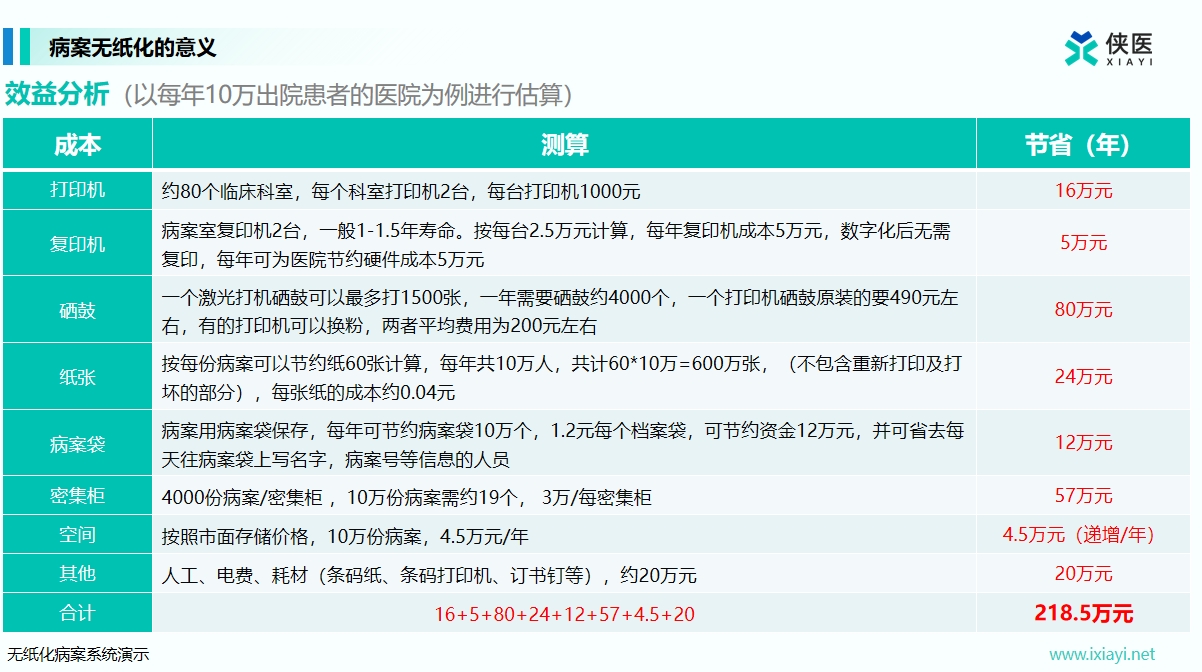Click the 5万元 savings value
Image resolution: width=1202 pixels, height=672 pixels.
point(1083,243)
